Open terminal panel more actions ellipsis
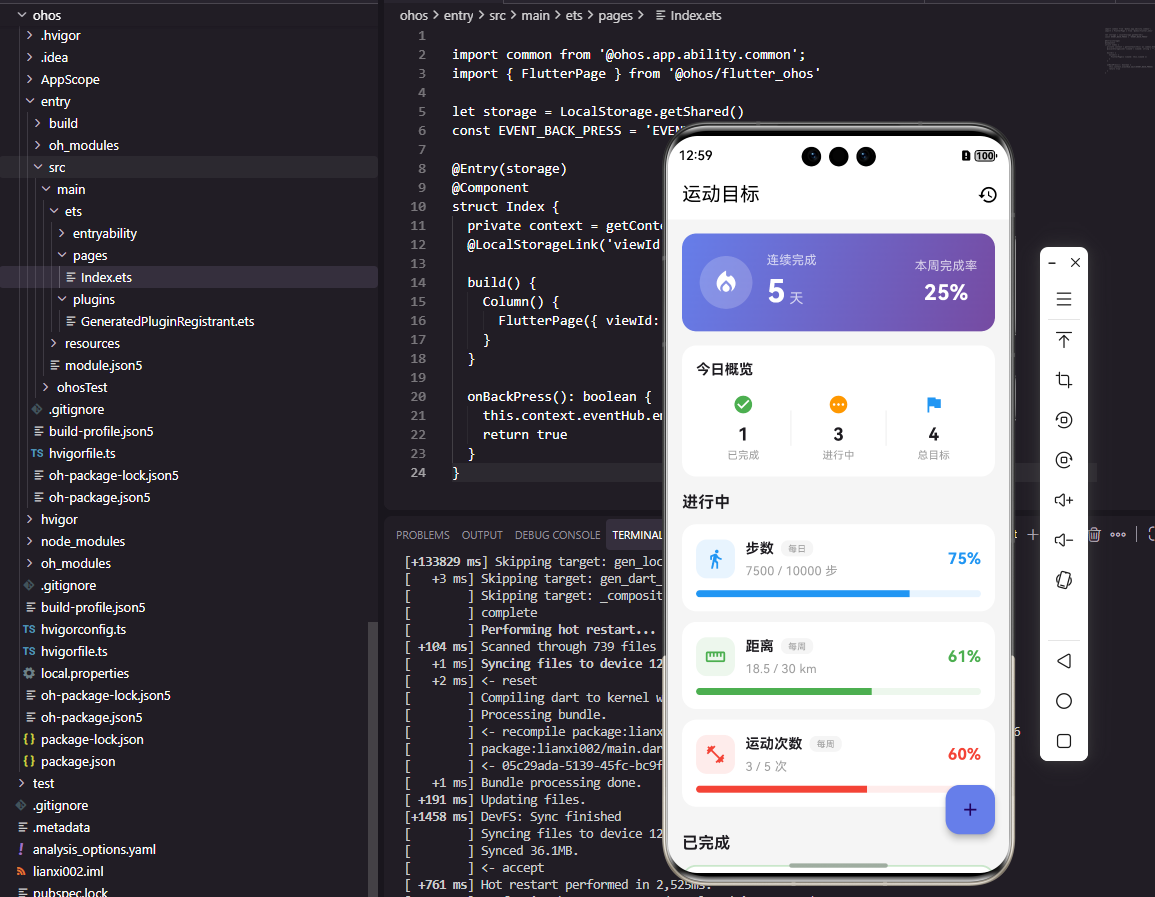The image size is (1155, 897). [1117, 535]
